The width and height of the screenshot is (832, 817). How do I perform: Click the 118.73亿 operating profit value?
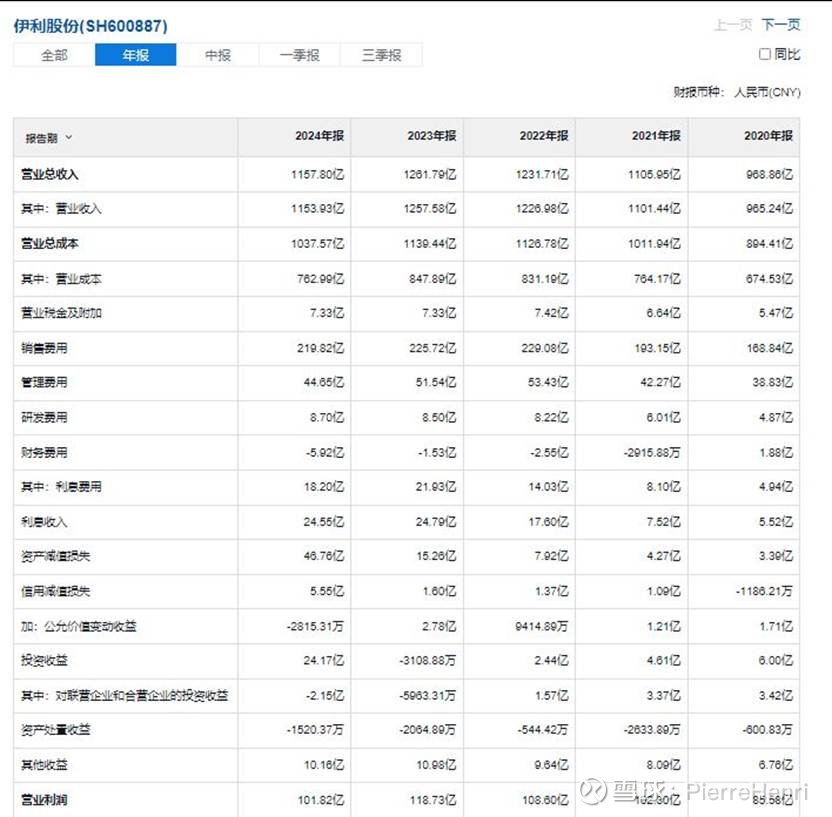point(433,801)
